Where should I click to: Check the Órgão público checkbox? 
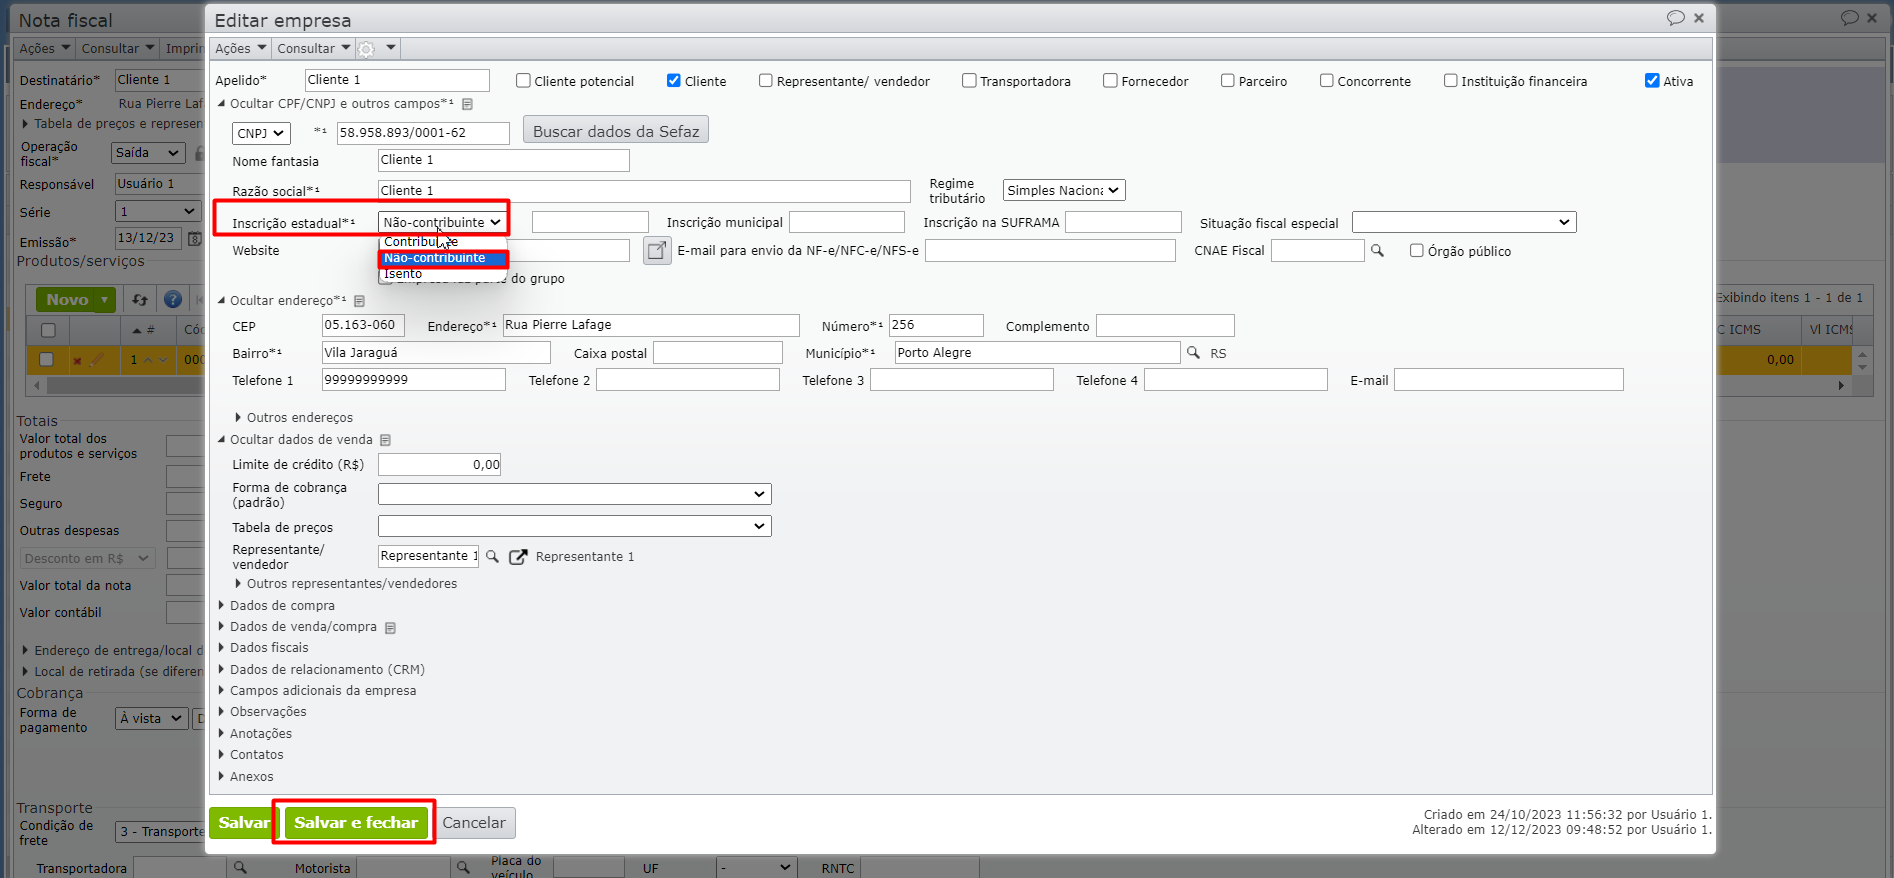(x=1417, y=251)
